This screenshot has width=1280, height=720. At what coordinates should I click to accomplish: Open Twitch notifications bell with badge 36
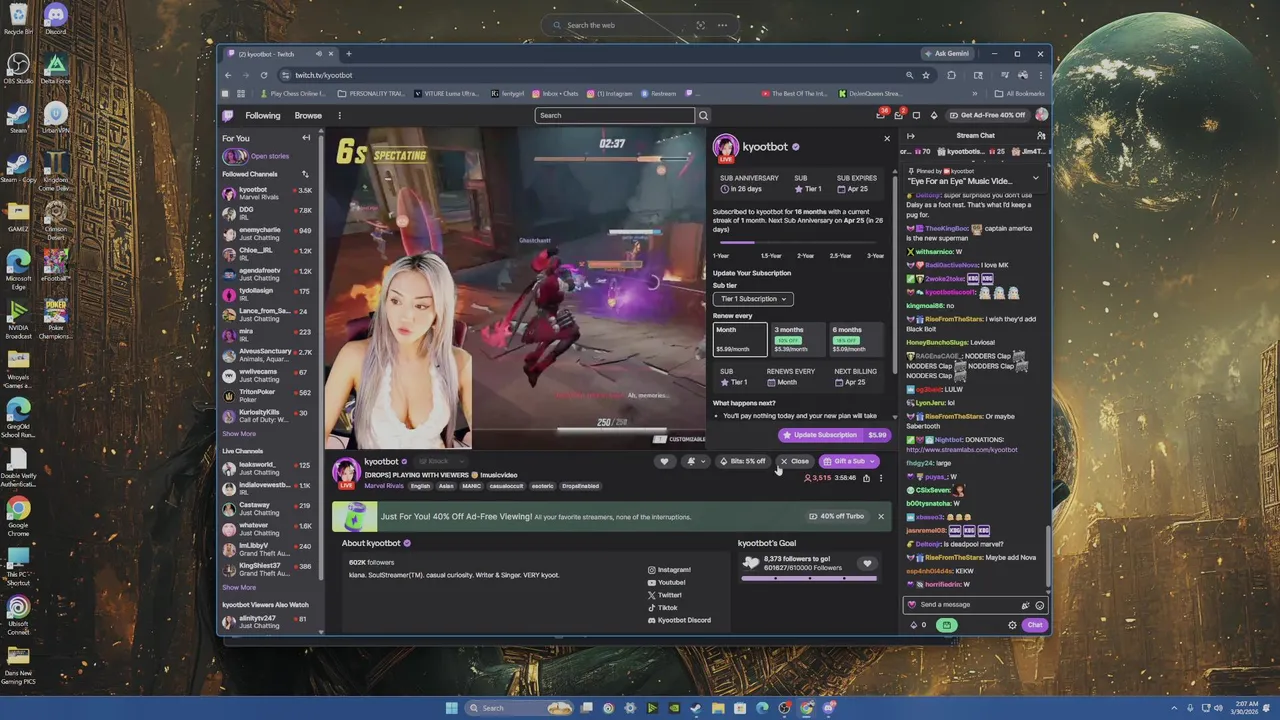coord(881,115)
